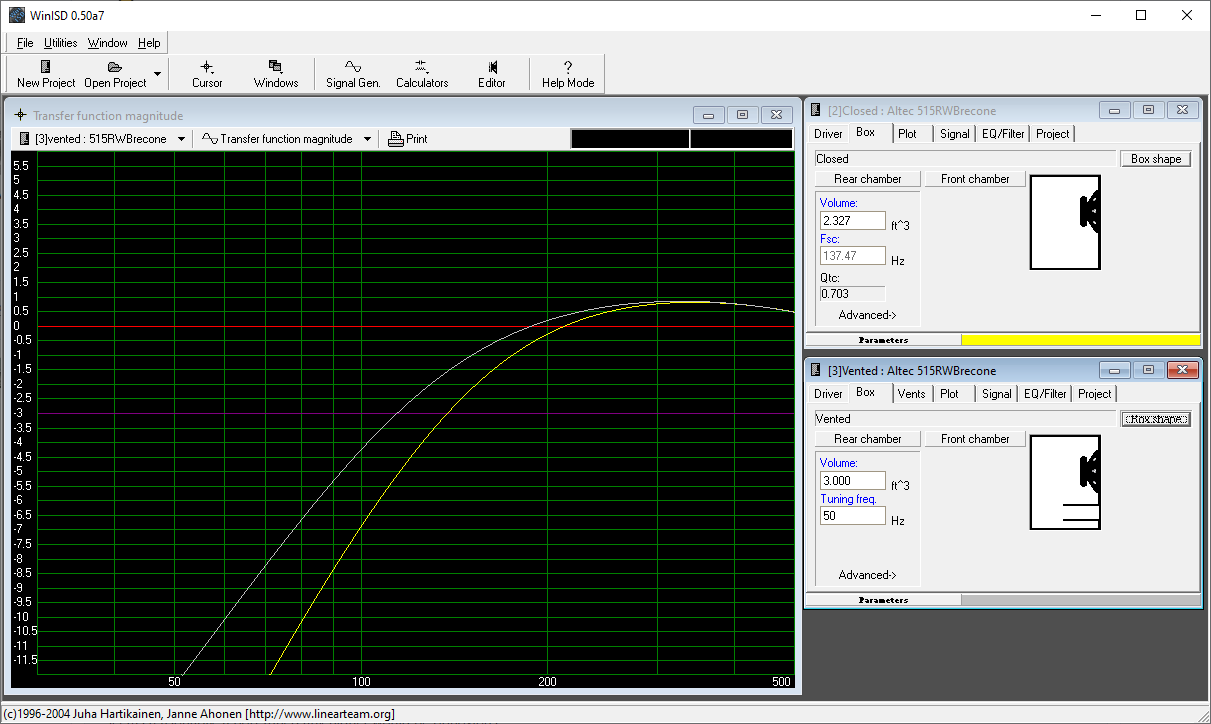Click Rear chamber button in Closed window
Image resolution: width=1211 pixels, height=724 pixels.
[868, 179]
